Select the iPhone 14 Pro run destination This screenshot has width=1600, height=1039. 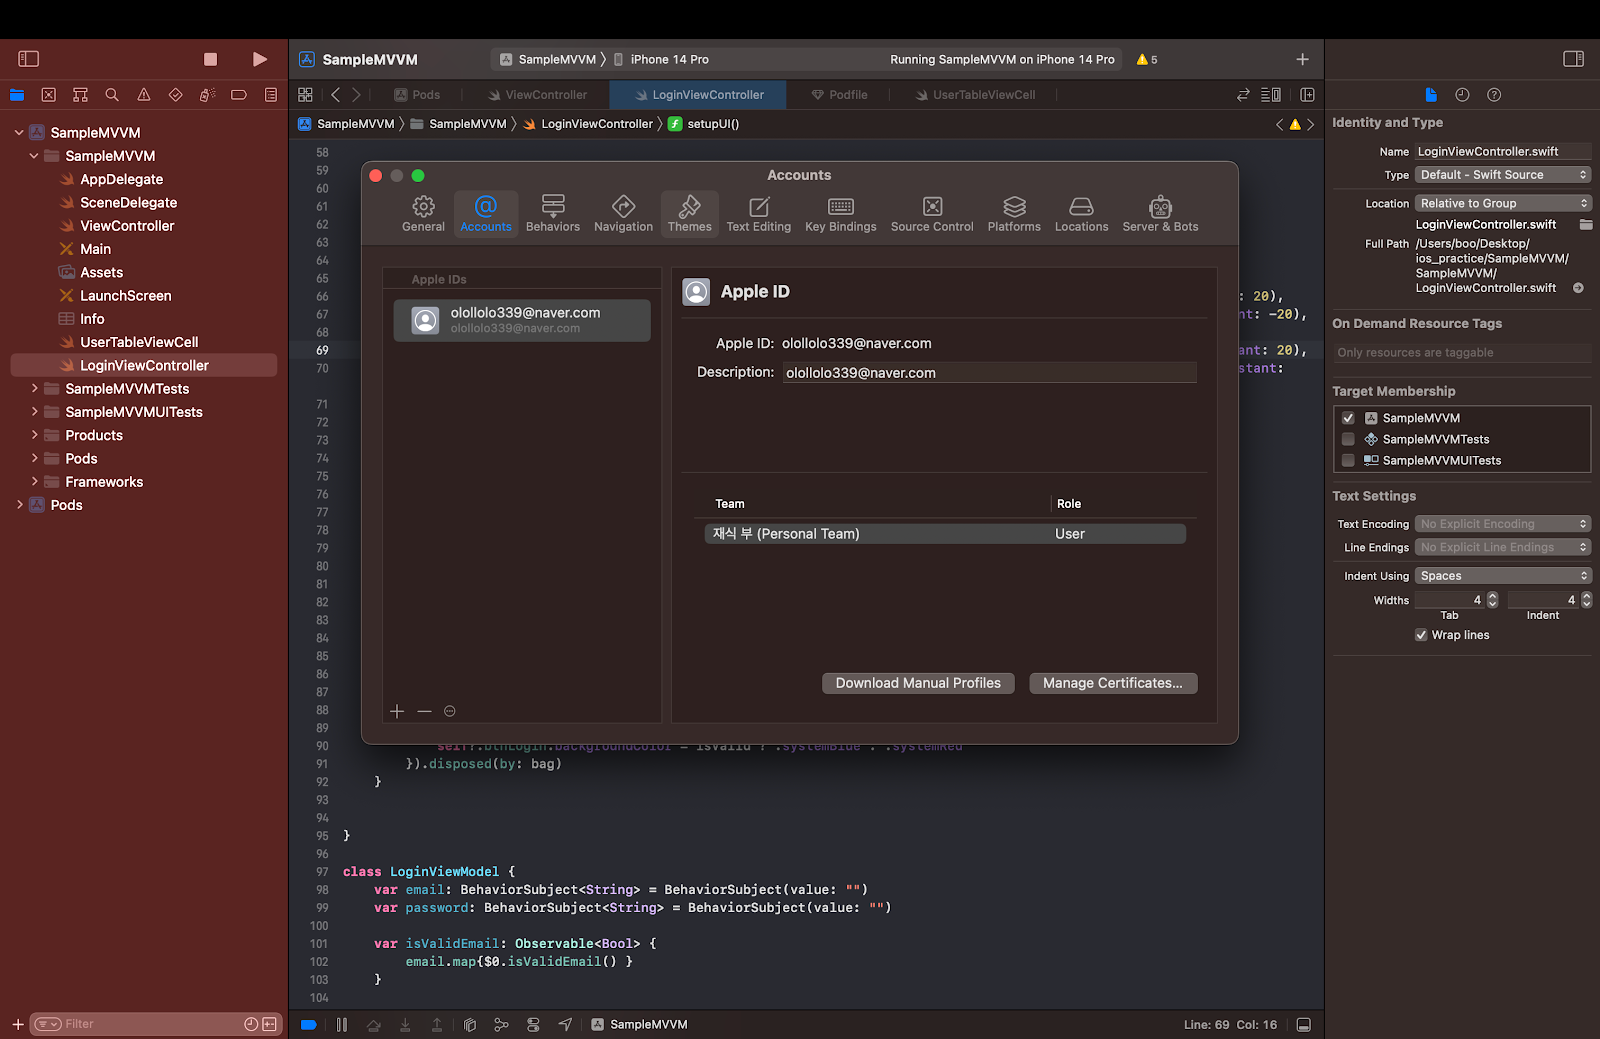(x=661, y=60)
